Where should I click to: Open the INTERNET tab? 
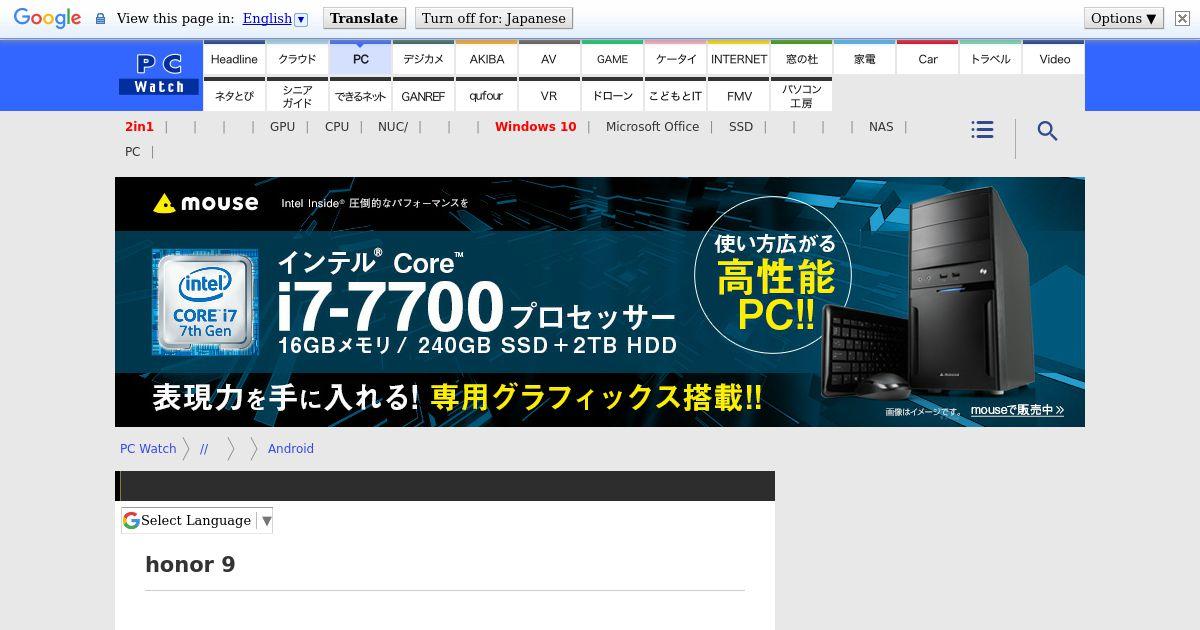click(738, 58)
